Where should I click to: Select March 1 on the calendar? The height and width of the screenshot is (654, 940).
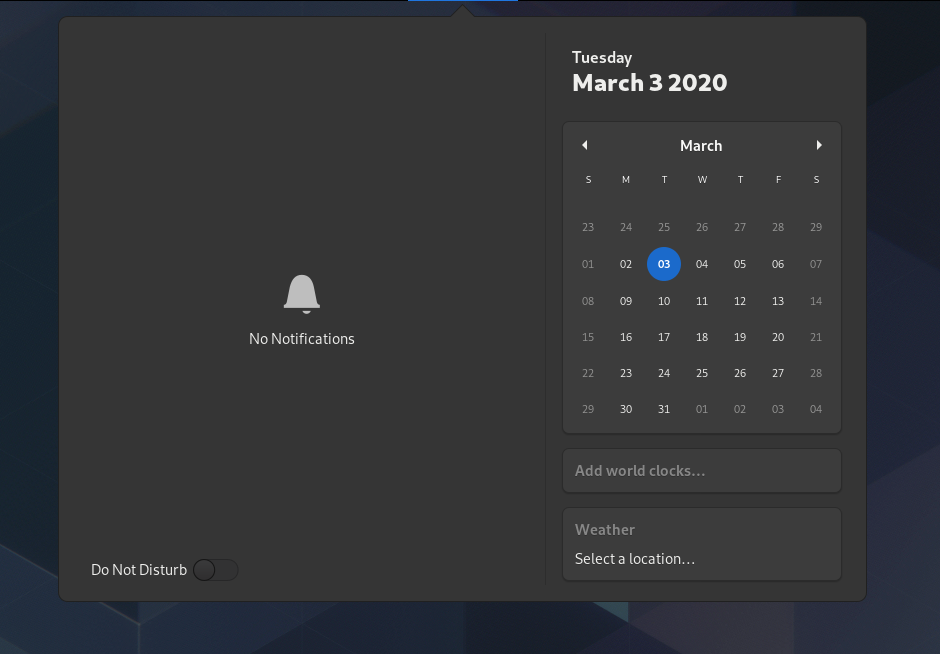pos(587,263)
